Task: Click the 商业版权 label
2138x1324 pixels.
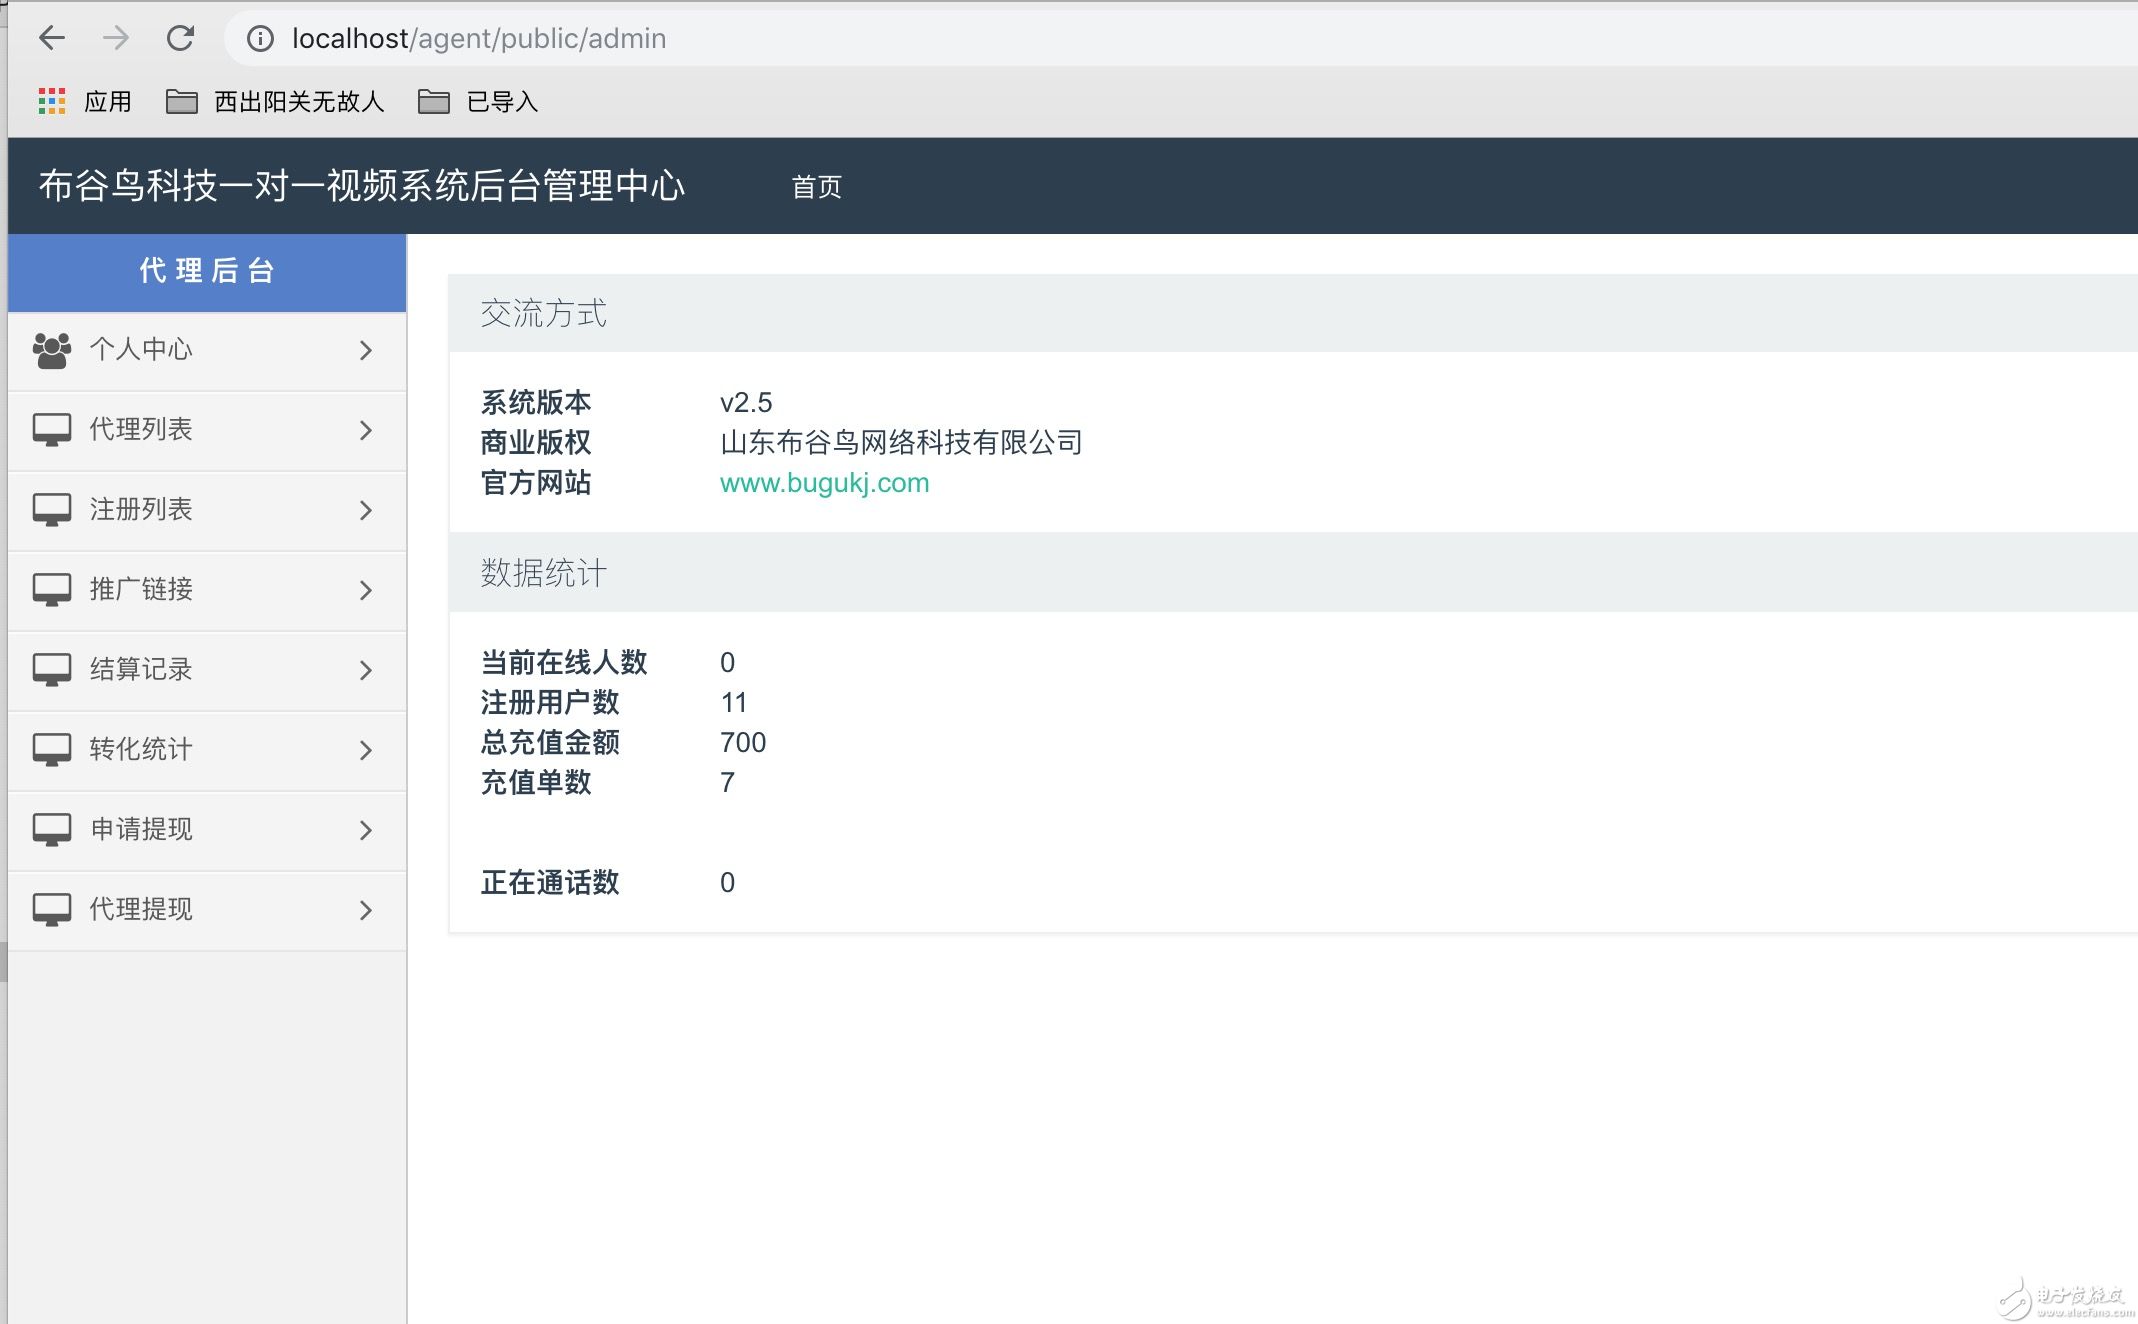Action: pos(536,443)
